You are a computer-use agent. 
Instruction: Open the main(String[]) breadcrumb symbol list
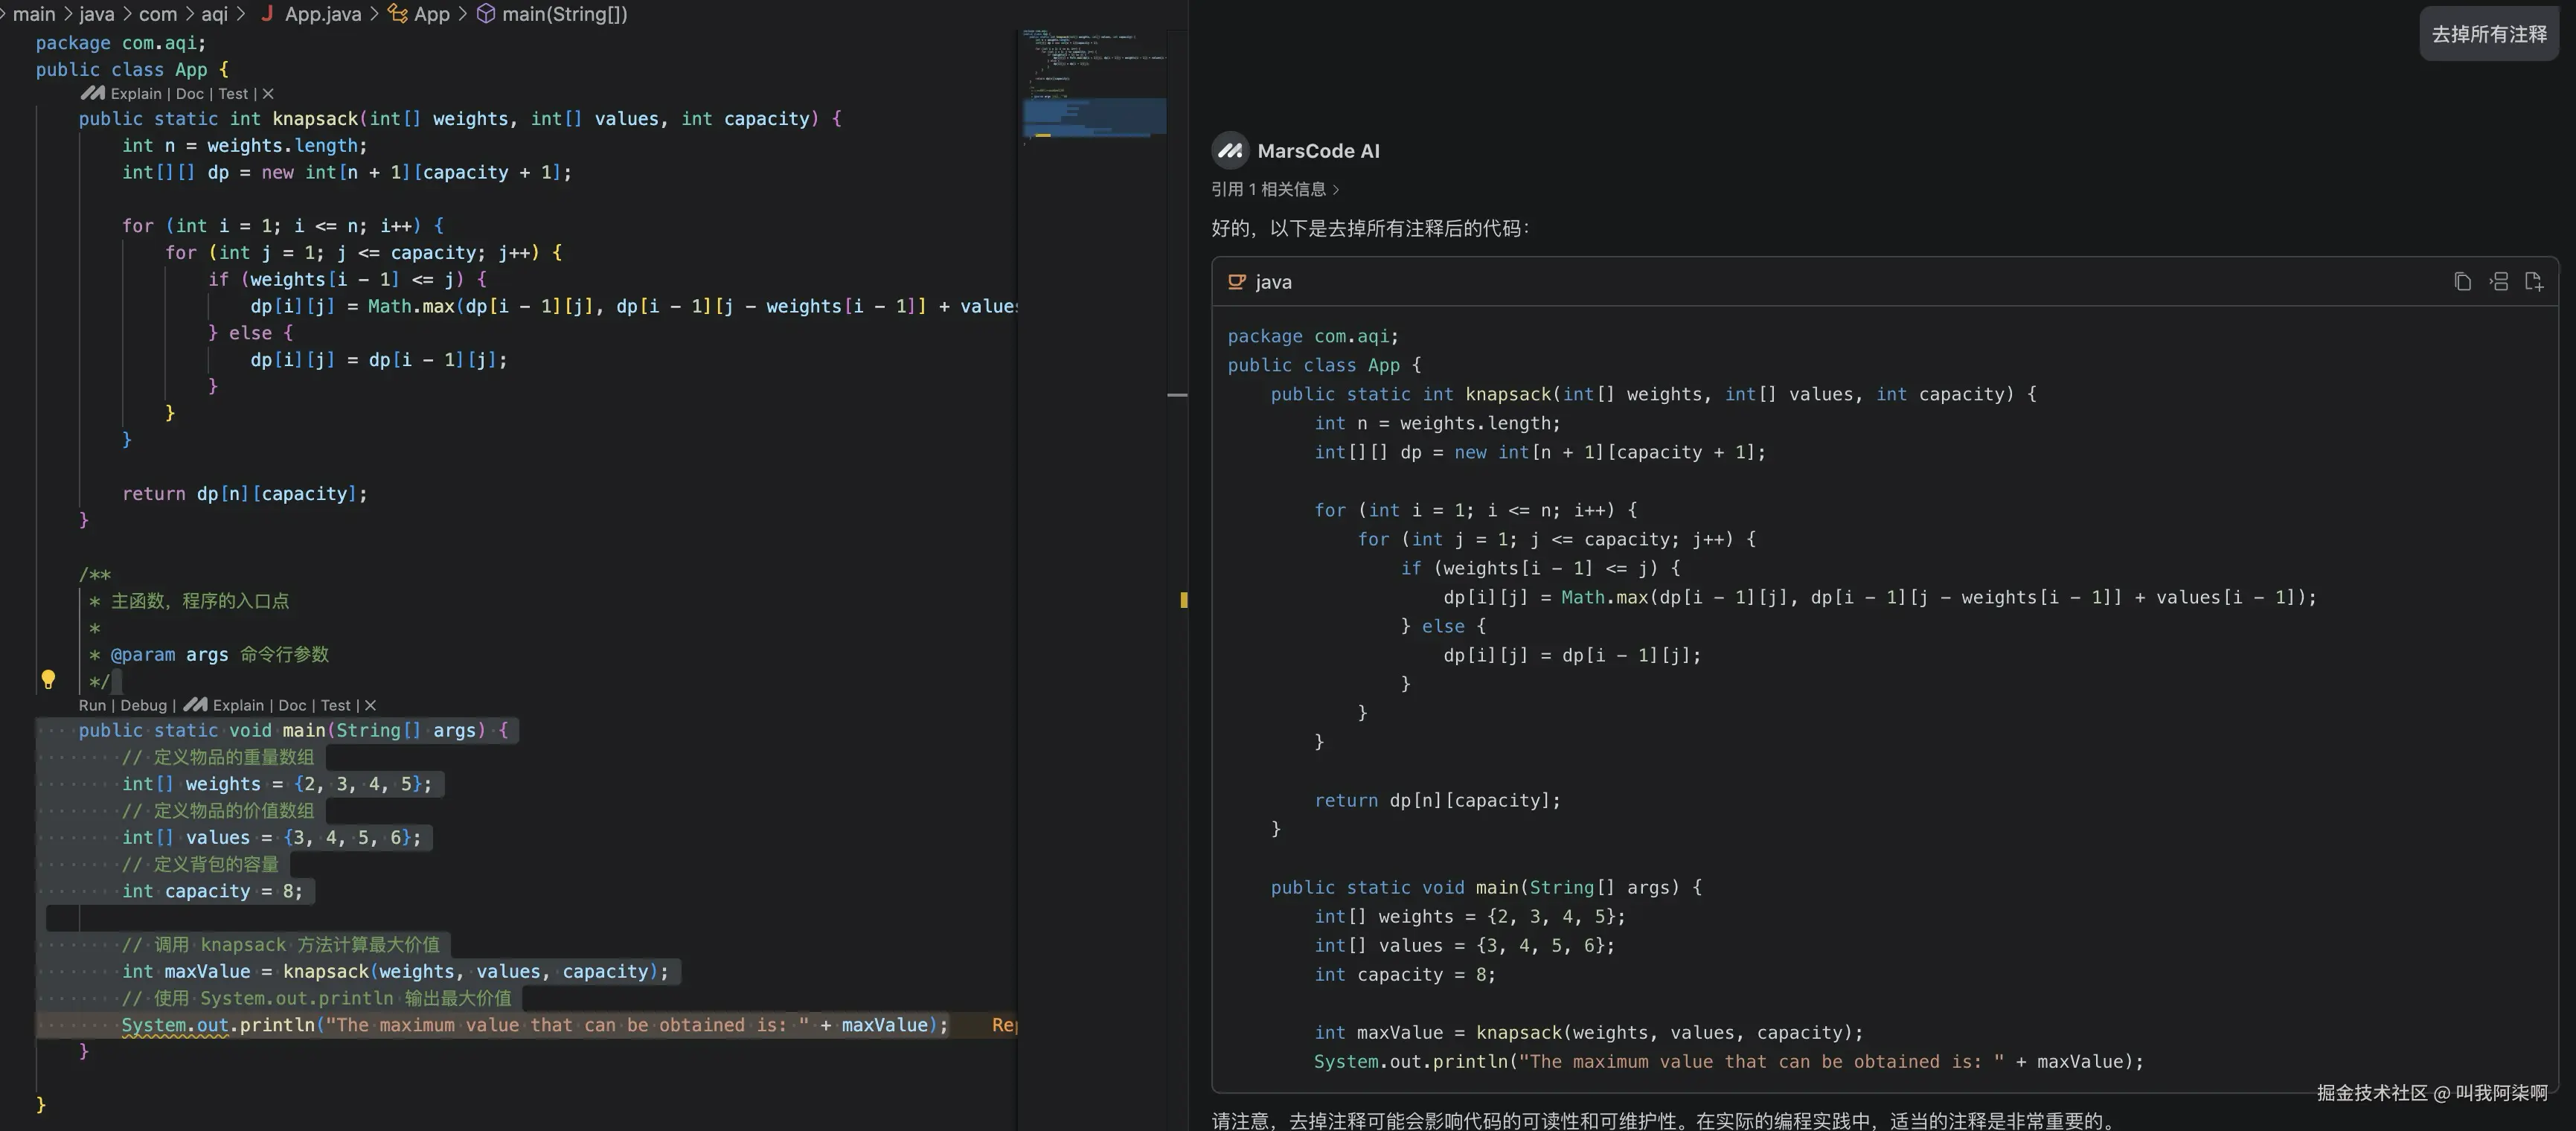click(x=564, y=14)
